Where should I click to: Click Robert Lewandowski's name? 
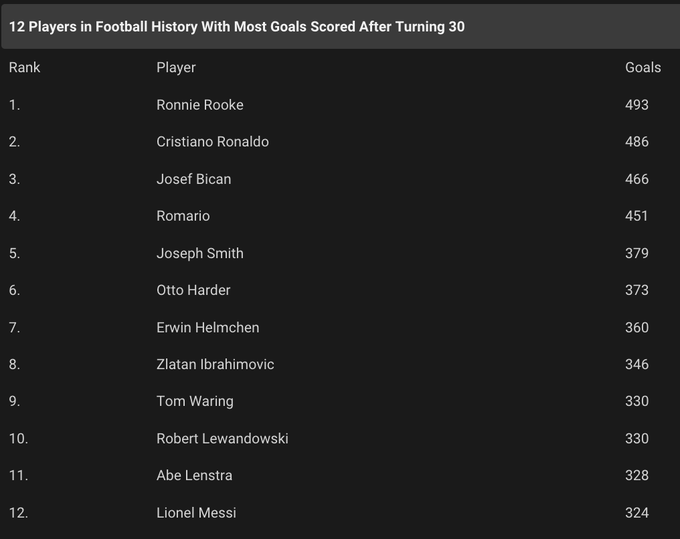(222, 438)
